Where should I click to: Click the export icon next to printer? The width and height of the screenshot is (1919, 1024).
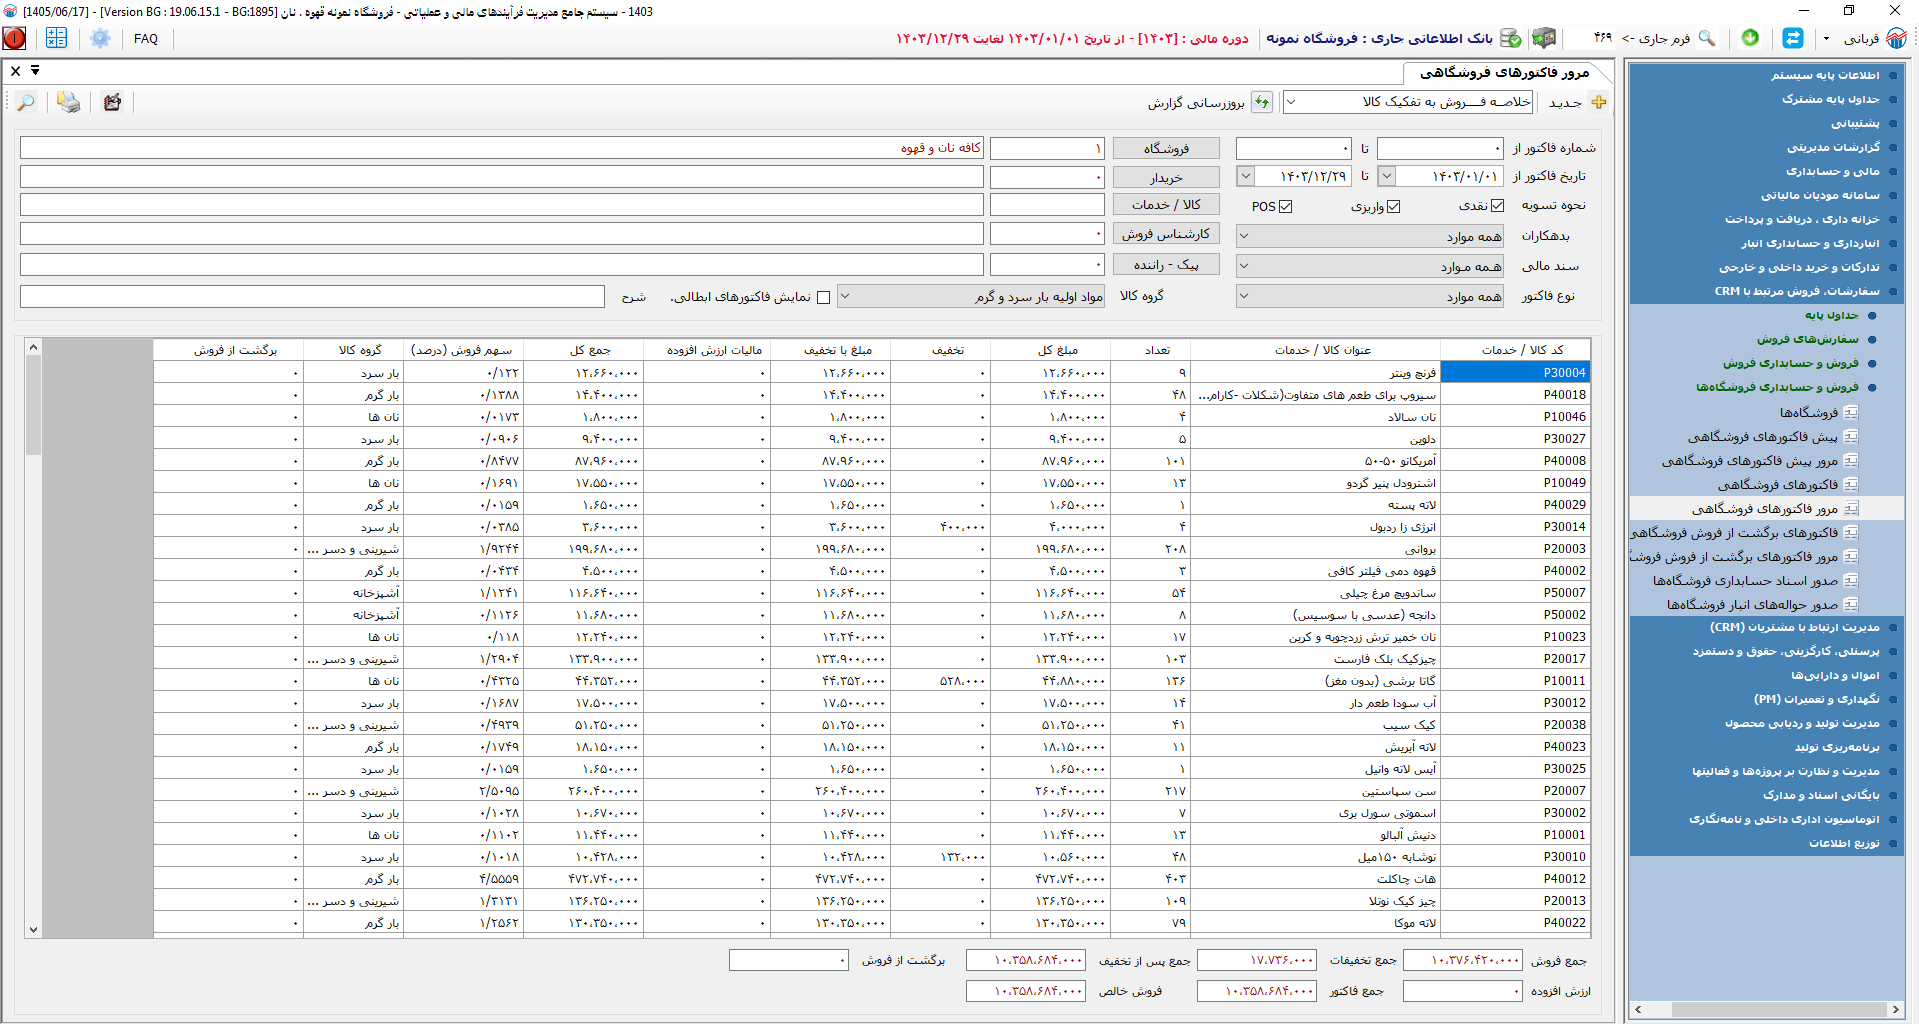[112, 102]
